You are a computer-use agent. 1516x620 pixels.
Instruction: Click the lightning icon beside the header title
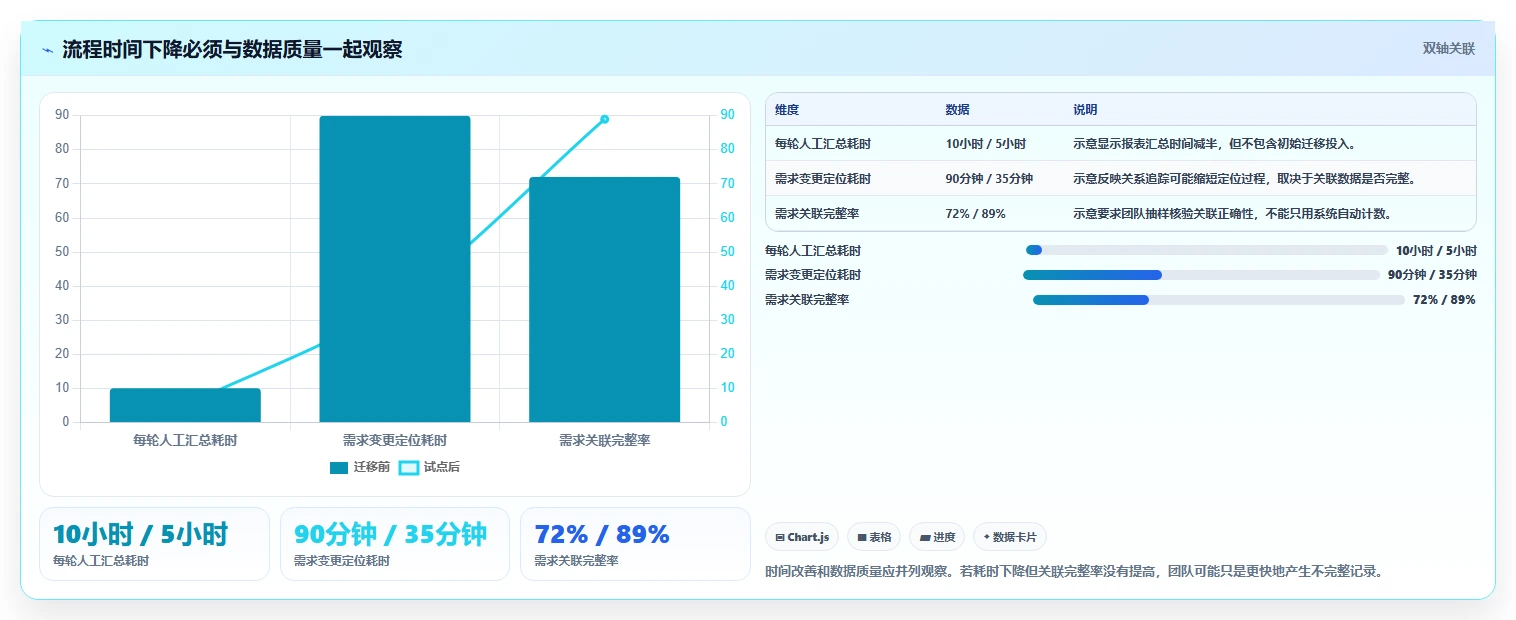[x=47, y=50]
